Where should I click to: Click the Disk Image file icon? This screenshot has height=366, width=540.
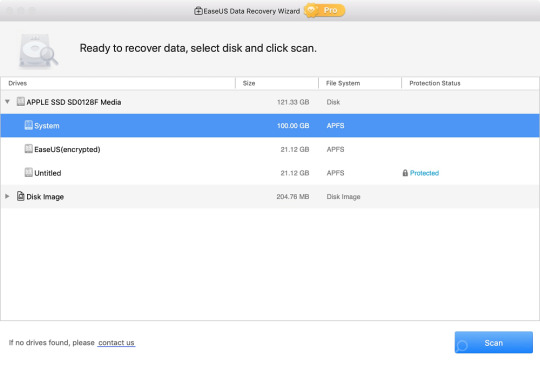click(21, 196)
